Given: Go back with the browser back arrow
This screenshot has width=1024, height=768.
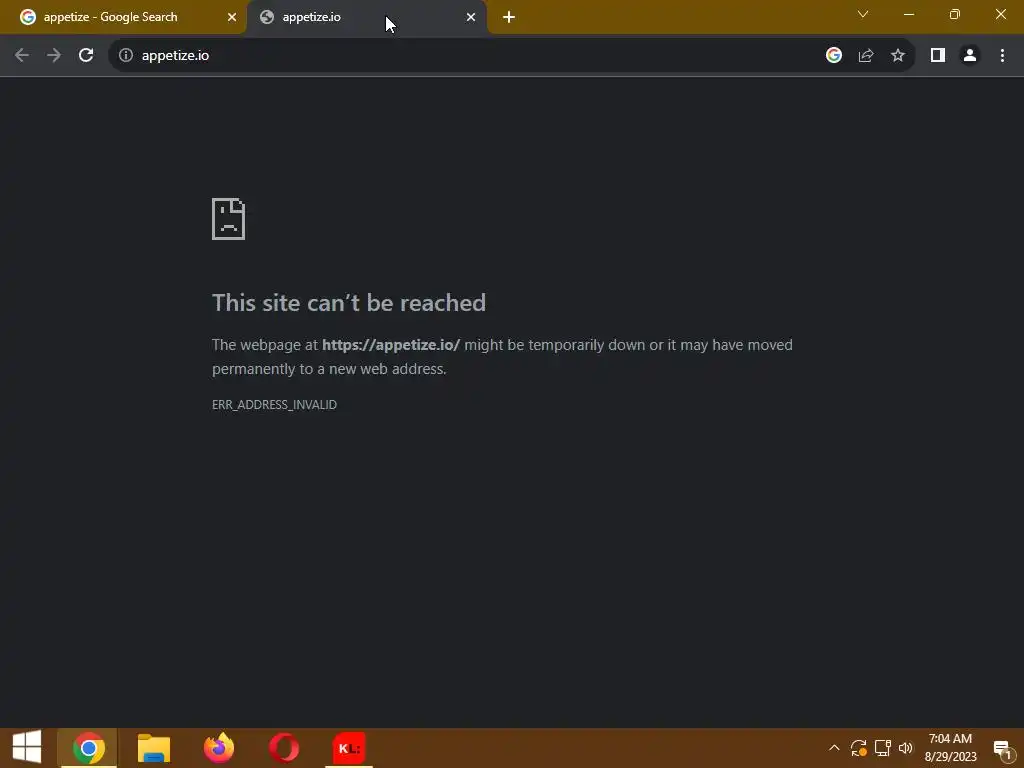Looking at the screenshot, I should click(x=22, y=56).
